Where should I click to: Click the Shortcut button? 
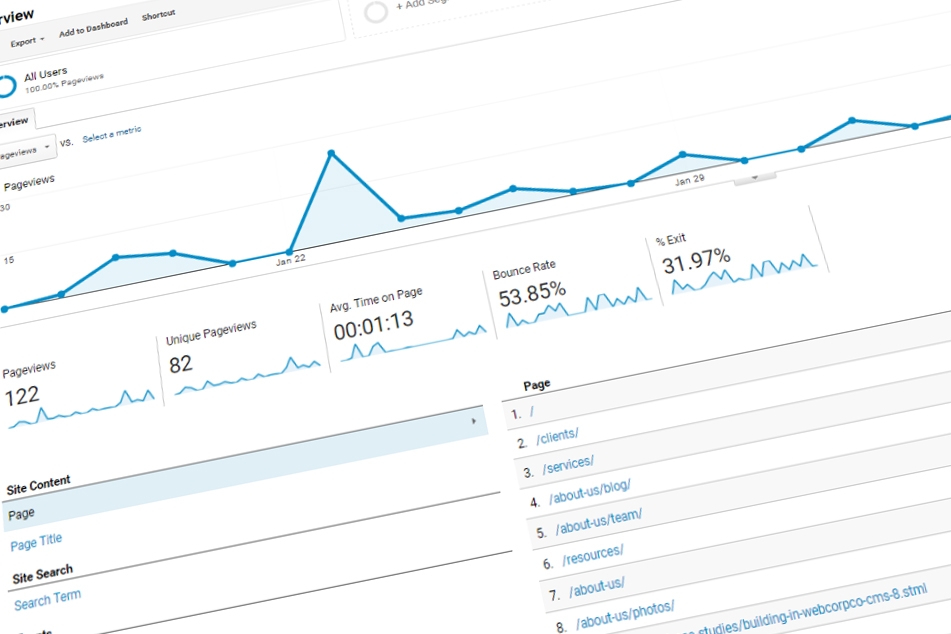coord(158,15)
